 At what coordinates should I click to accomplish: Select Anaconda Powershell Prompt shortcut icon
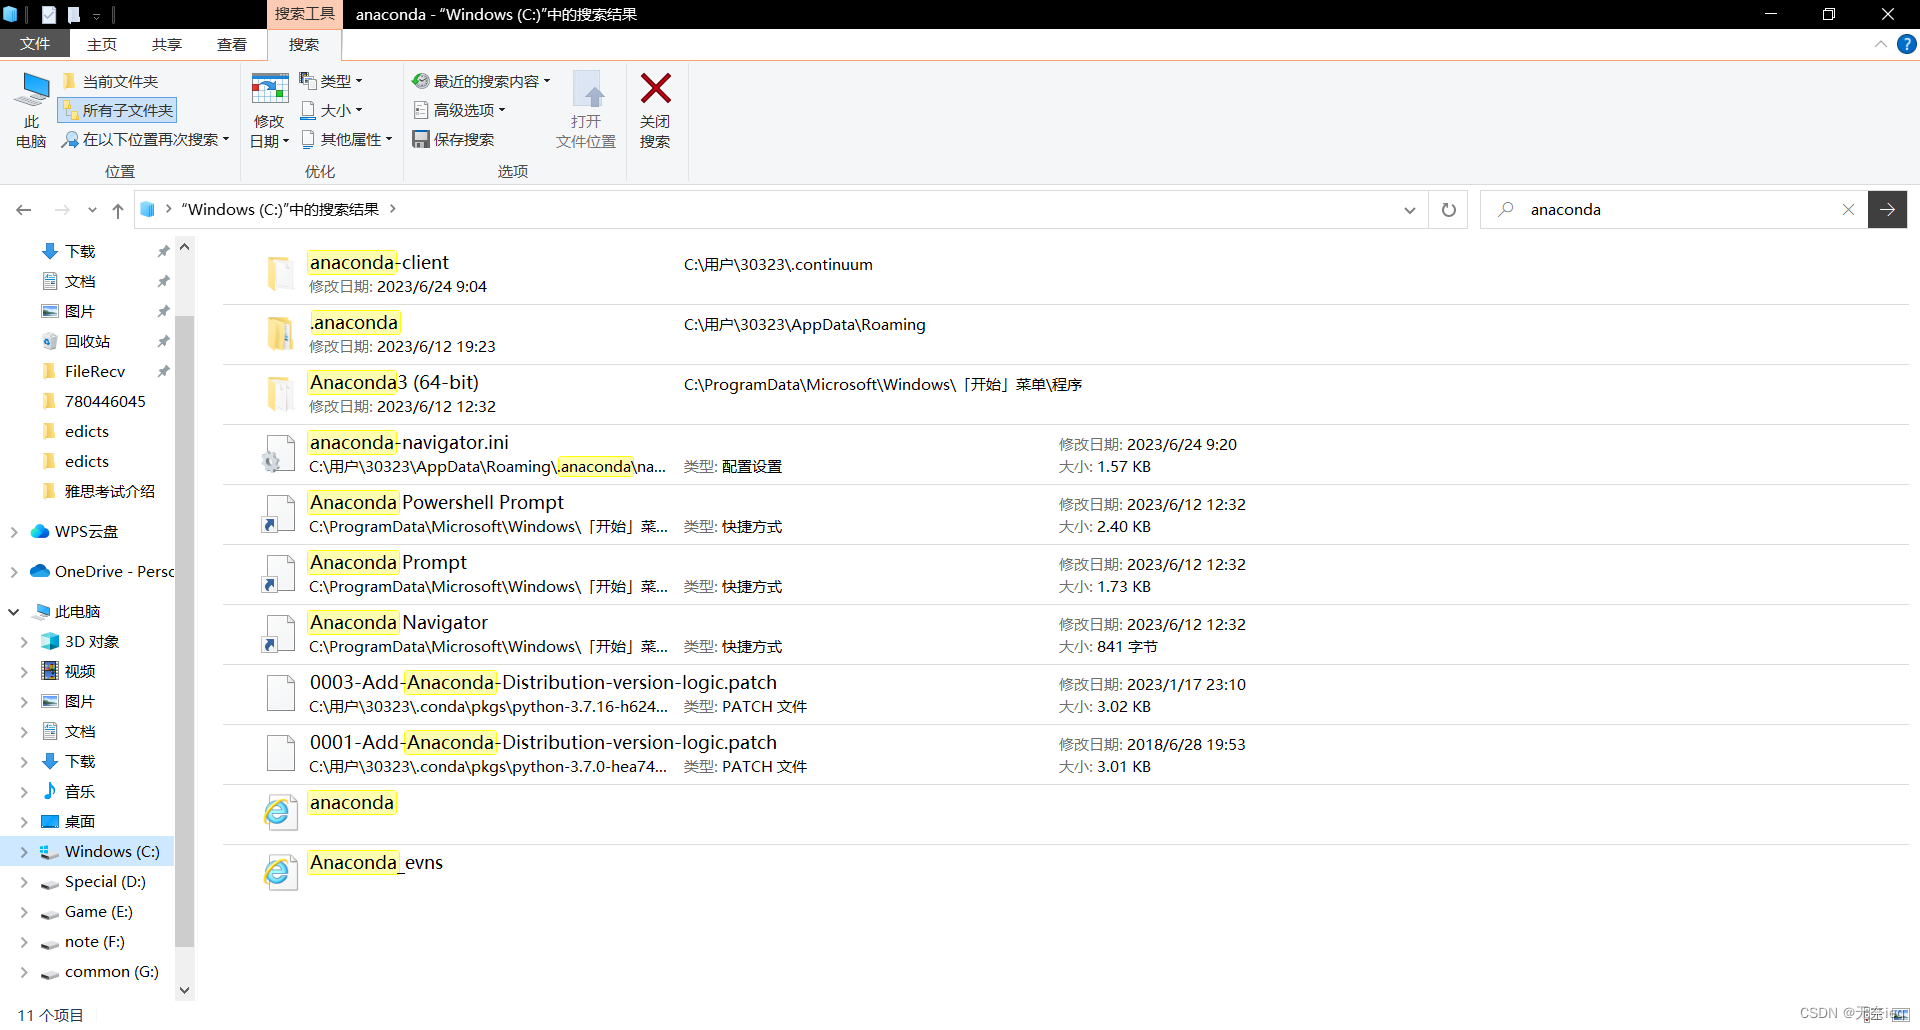click(x=280, y=513)
